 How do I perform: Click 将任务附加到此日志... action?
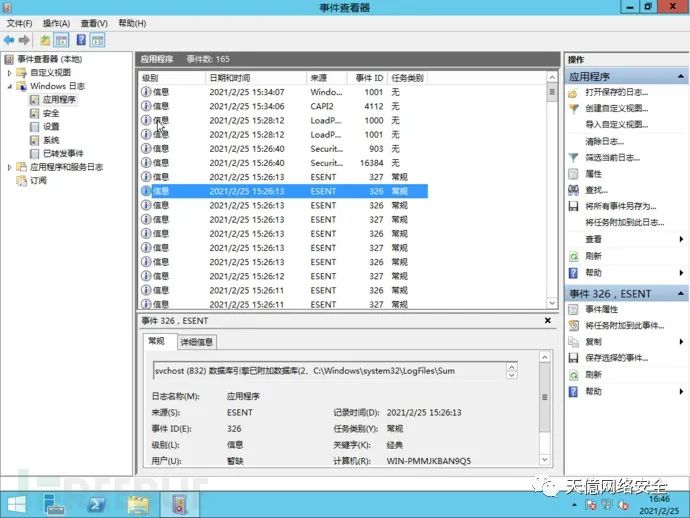pos(624,222)
